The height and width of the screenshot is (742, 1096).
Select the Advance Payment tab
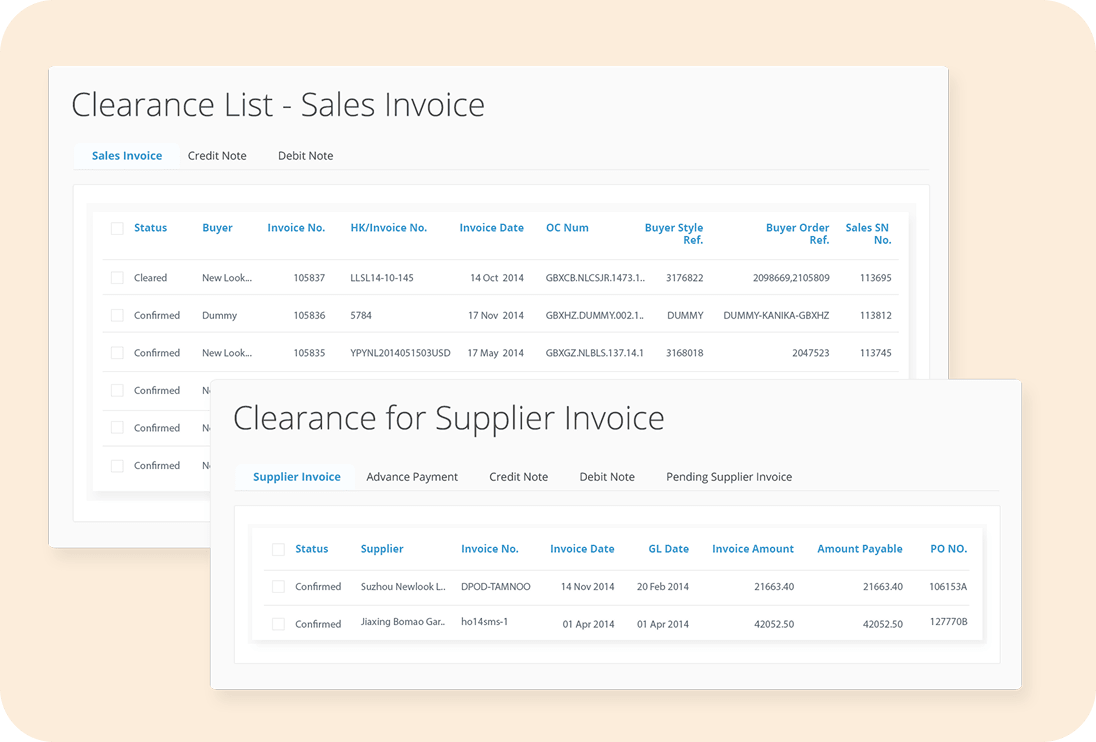[412, 477]
